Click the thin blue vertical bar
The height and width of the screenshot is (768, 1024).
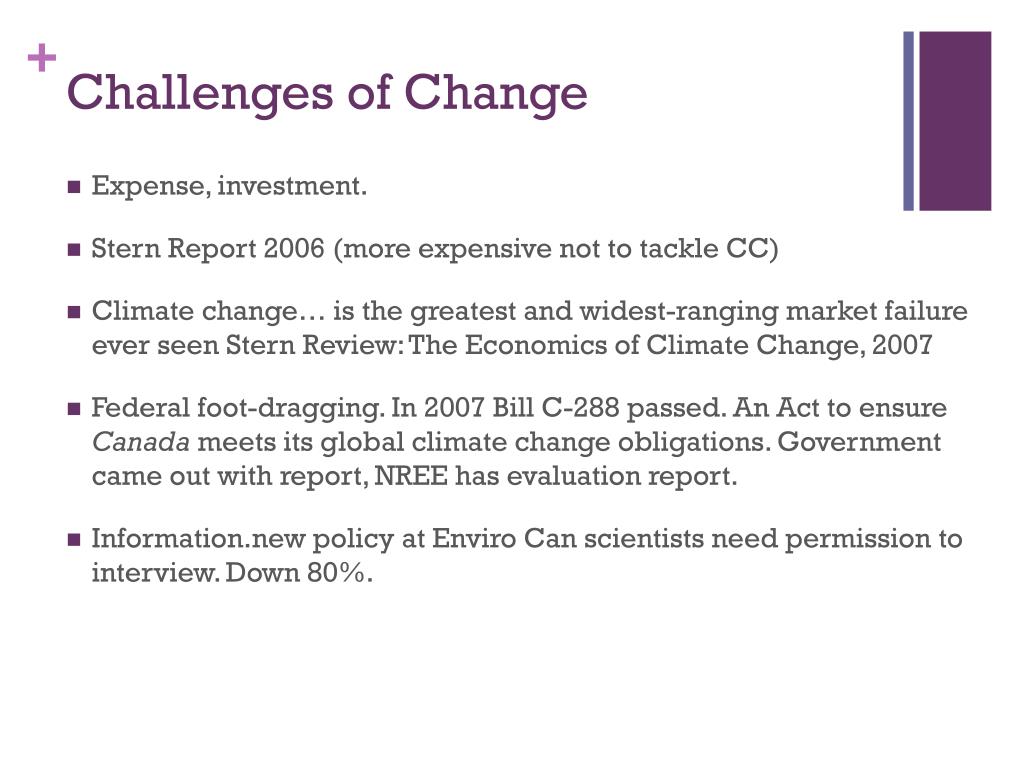tap(908, 121)
